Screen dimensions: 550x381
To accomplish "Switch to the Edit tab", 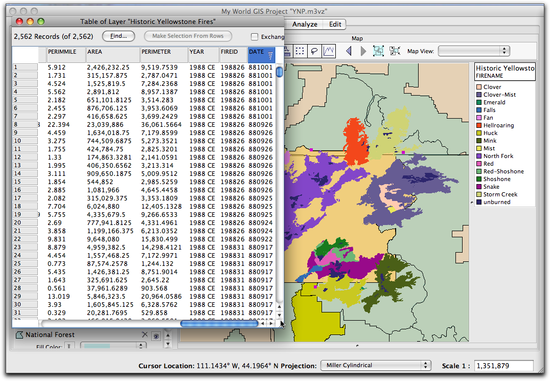I will (335, 24).
